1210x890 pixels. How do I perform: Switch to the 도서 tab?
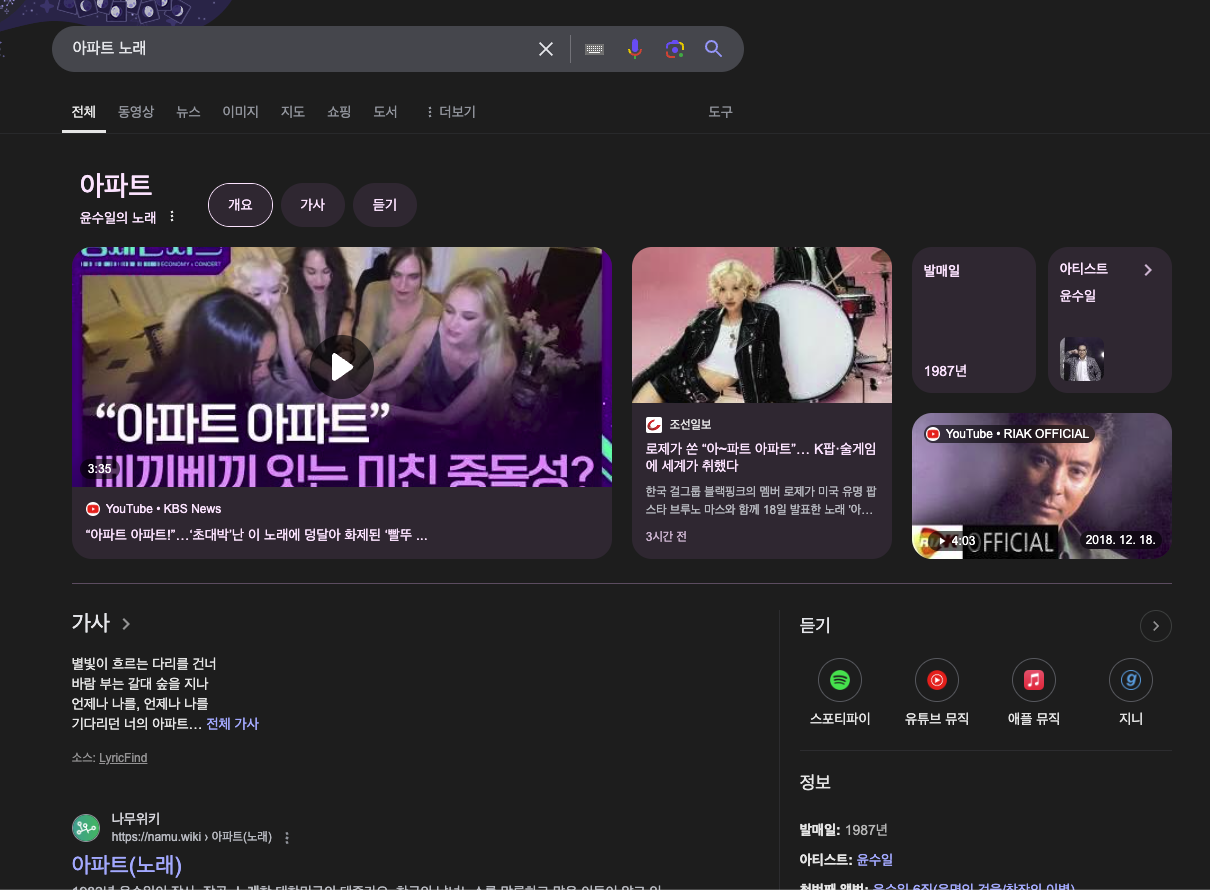(385, 112)
